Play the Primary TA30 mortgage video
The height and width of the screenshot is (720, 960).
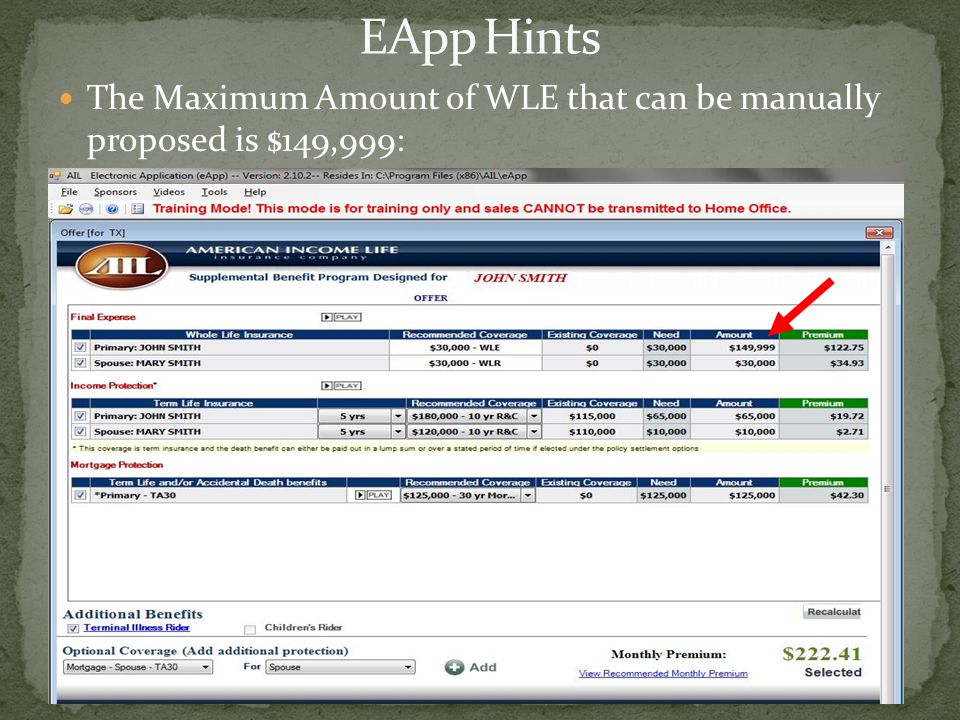[x=373, y=495]
